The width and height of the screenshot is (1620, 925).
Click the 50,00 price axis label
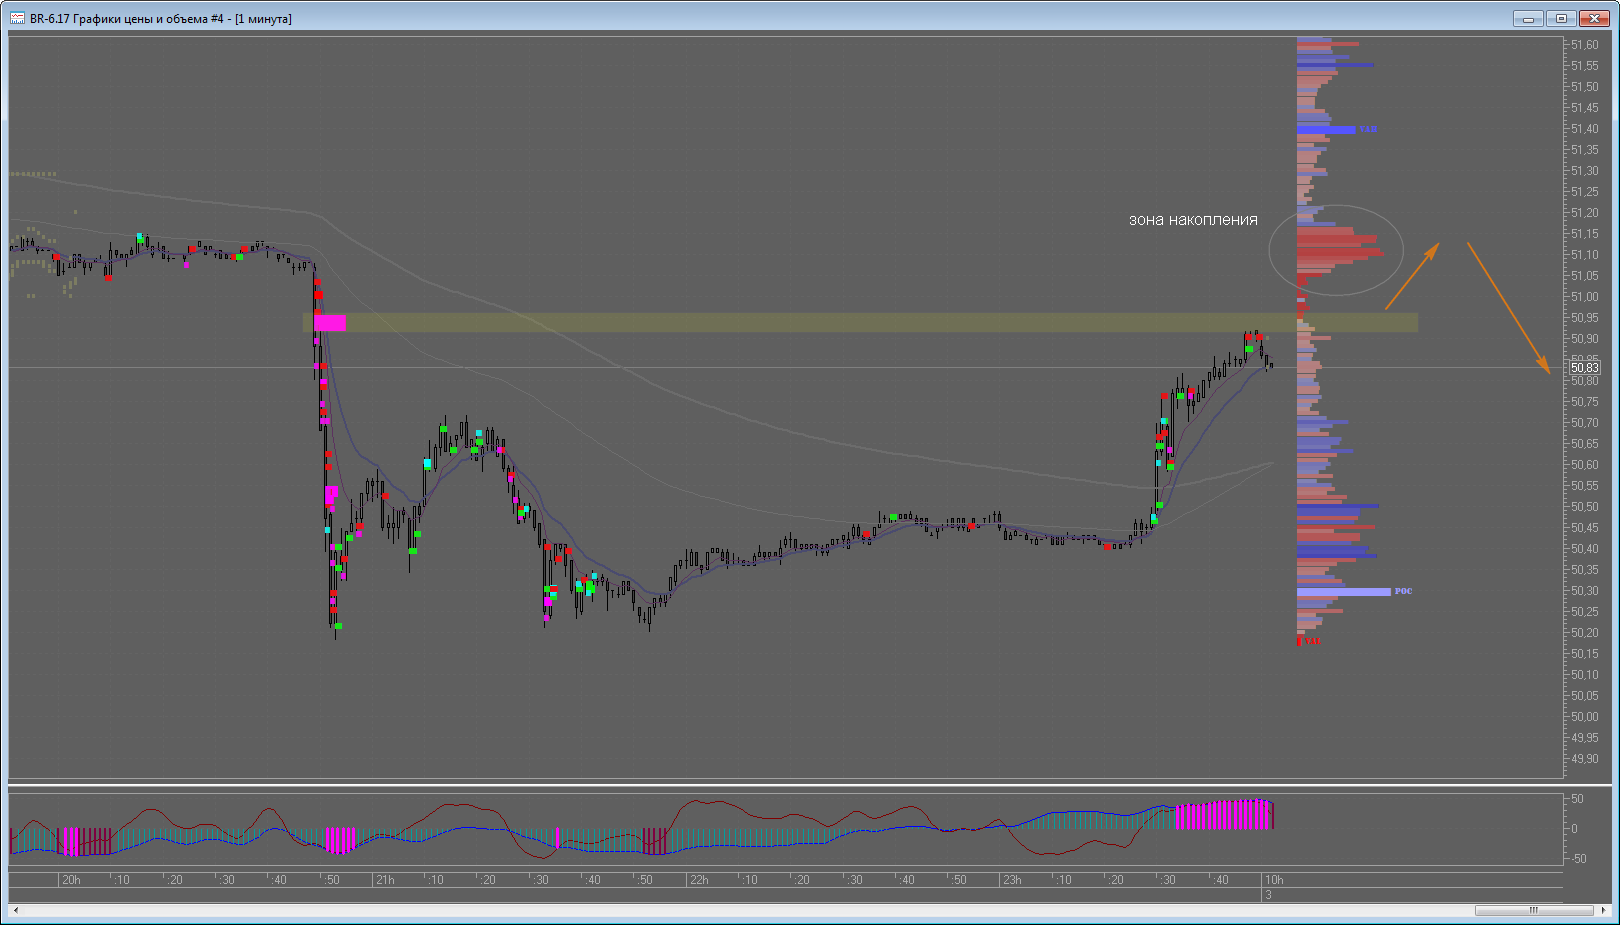(x=1585, y=717)
